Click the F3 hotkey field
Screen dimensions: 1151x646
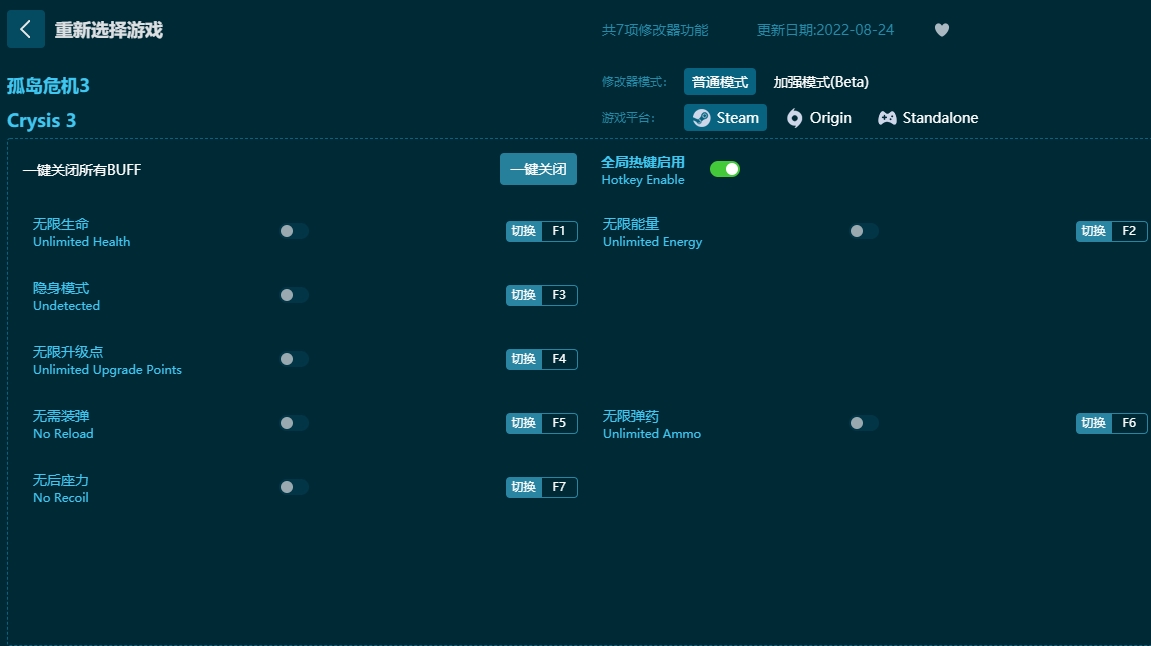(559, 295)
